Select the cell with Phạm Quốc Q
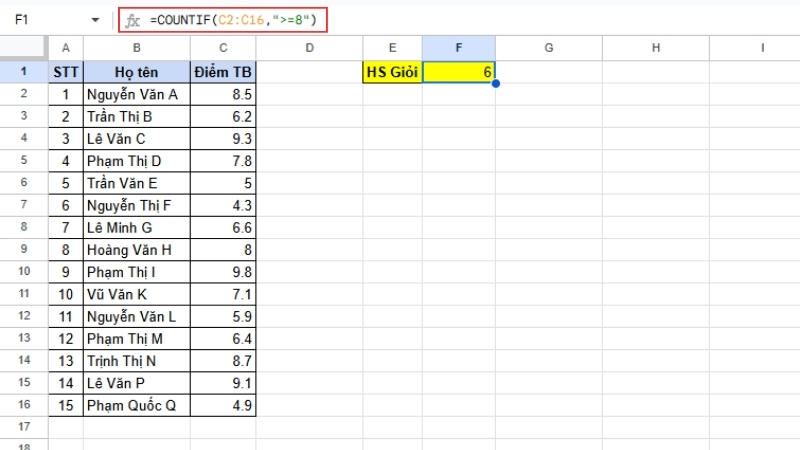The height and width of the screenshot is (450, 800). (136, 405)
